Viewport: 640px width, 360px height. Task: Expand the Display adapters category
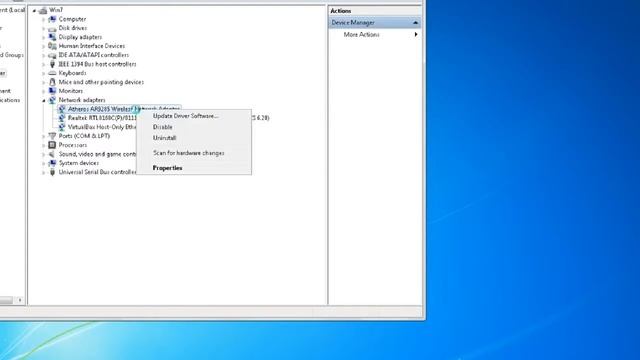[x=43, y=38]
